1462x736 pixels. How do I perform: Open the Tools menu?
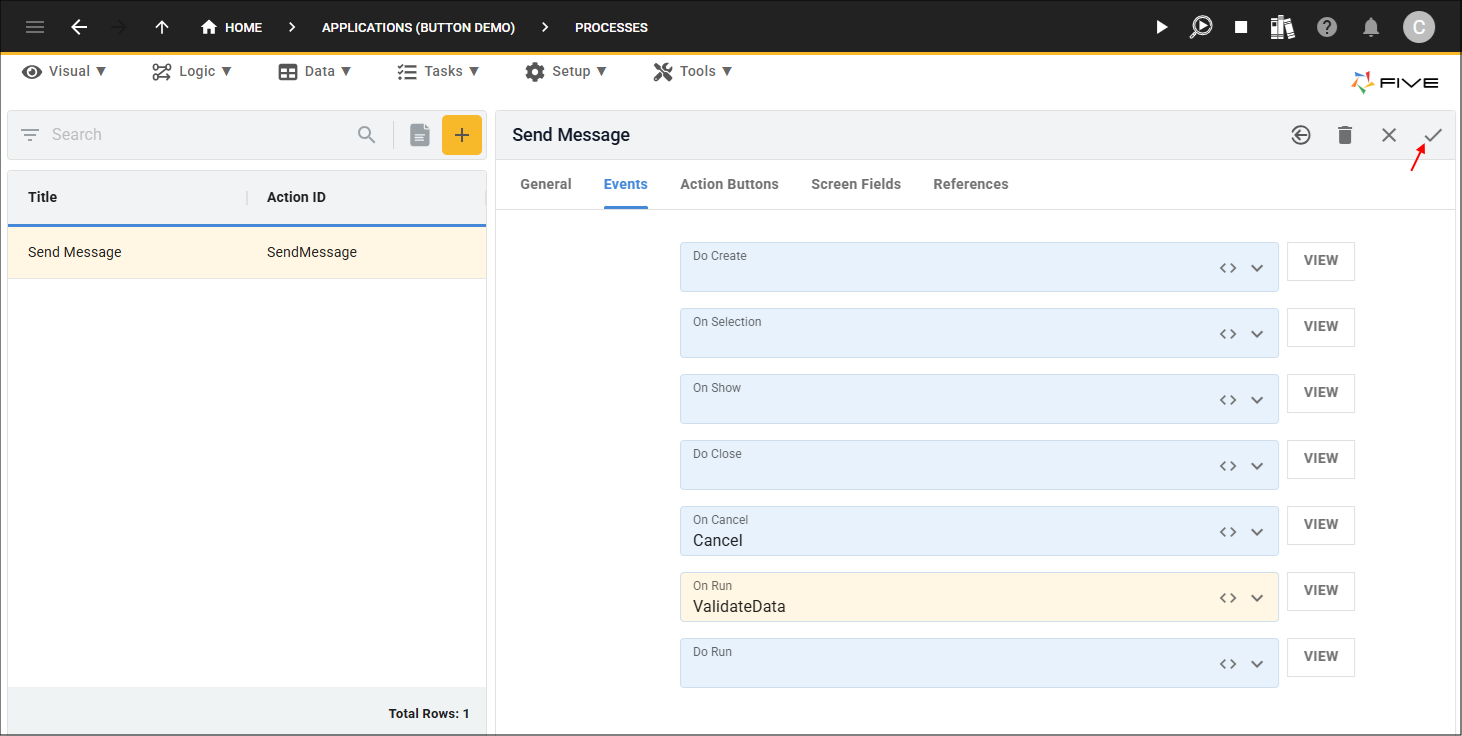coord(693,71)
